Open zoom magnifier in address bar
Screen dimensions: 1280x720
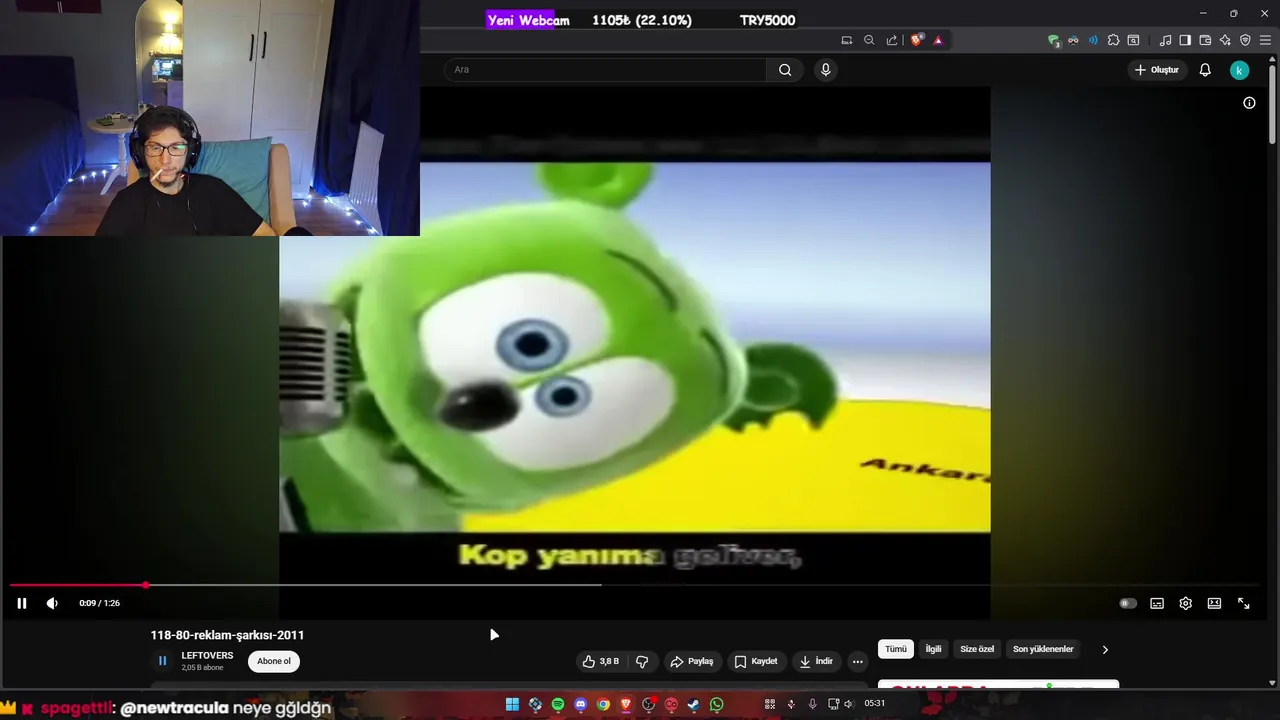coord(869,40)
